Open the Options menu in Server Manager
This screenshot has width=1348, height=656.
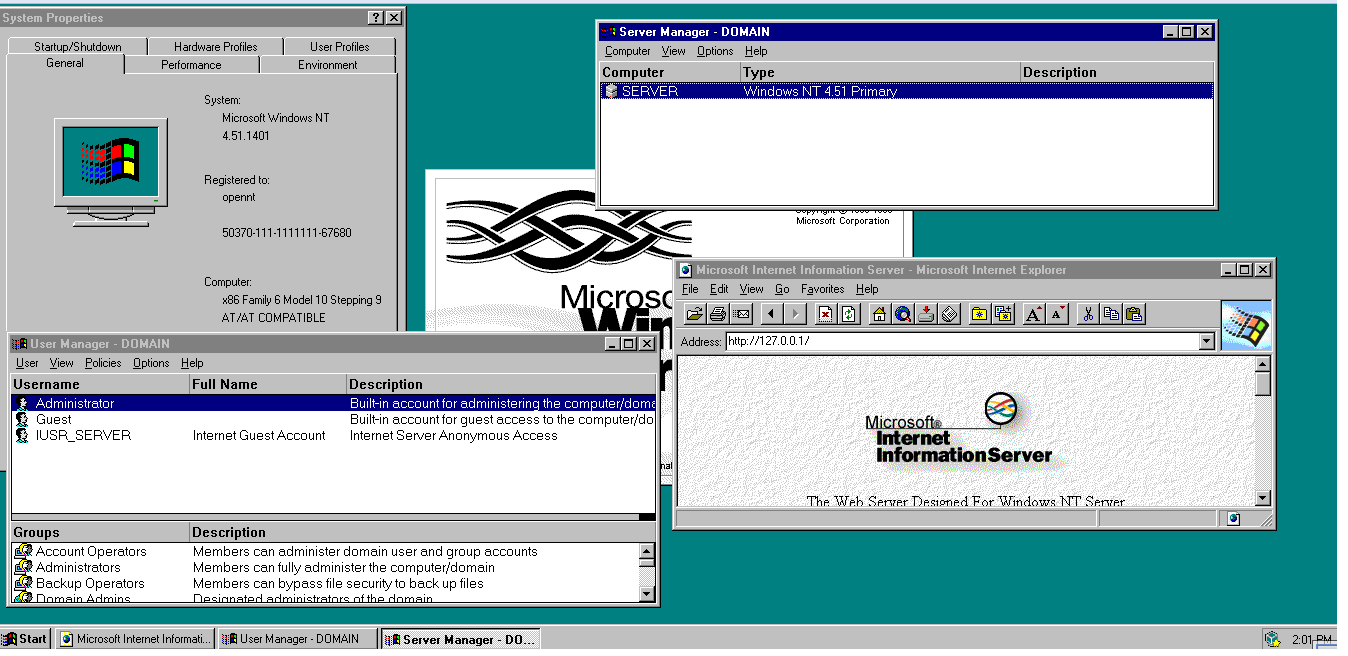pyautogui.click(x=715, y=51)
